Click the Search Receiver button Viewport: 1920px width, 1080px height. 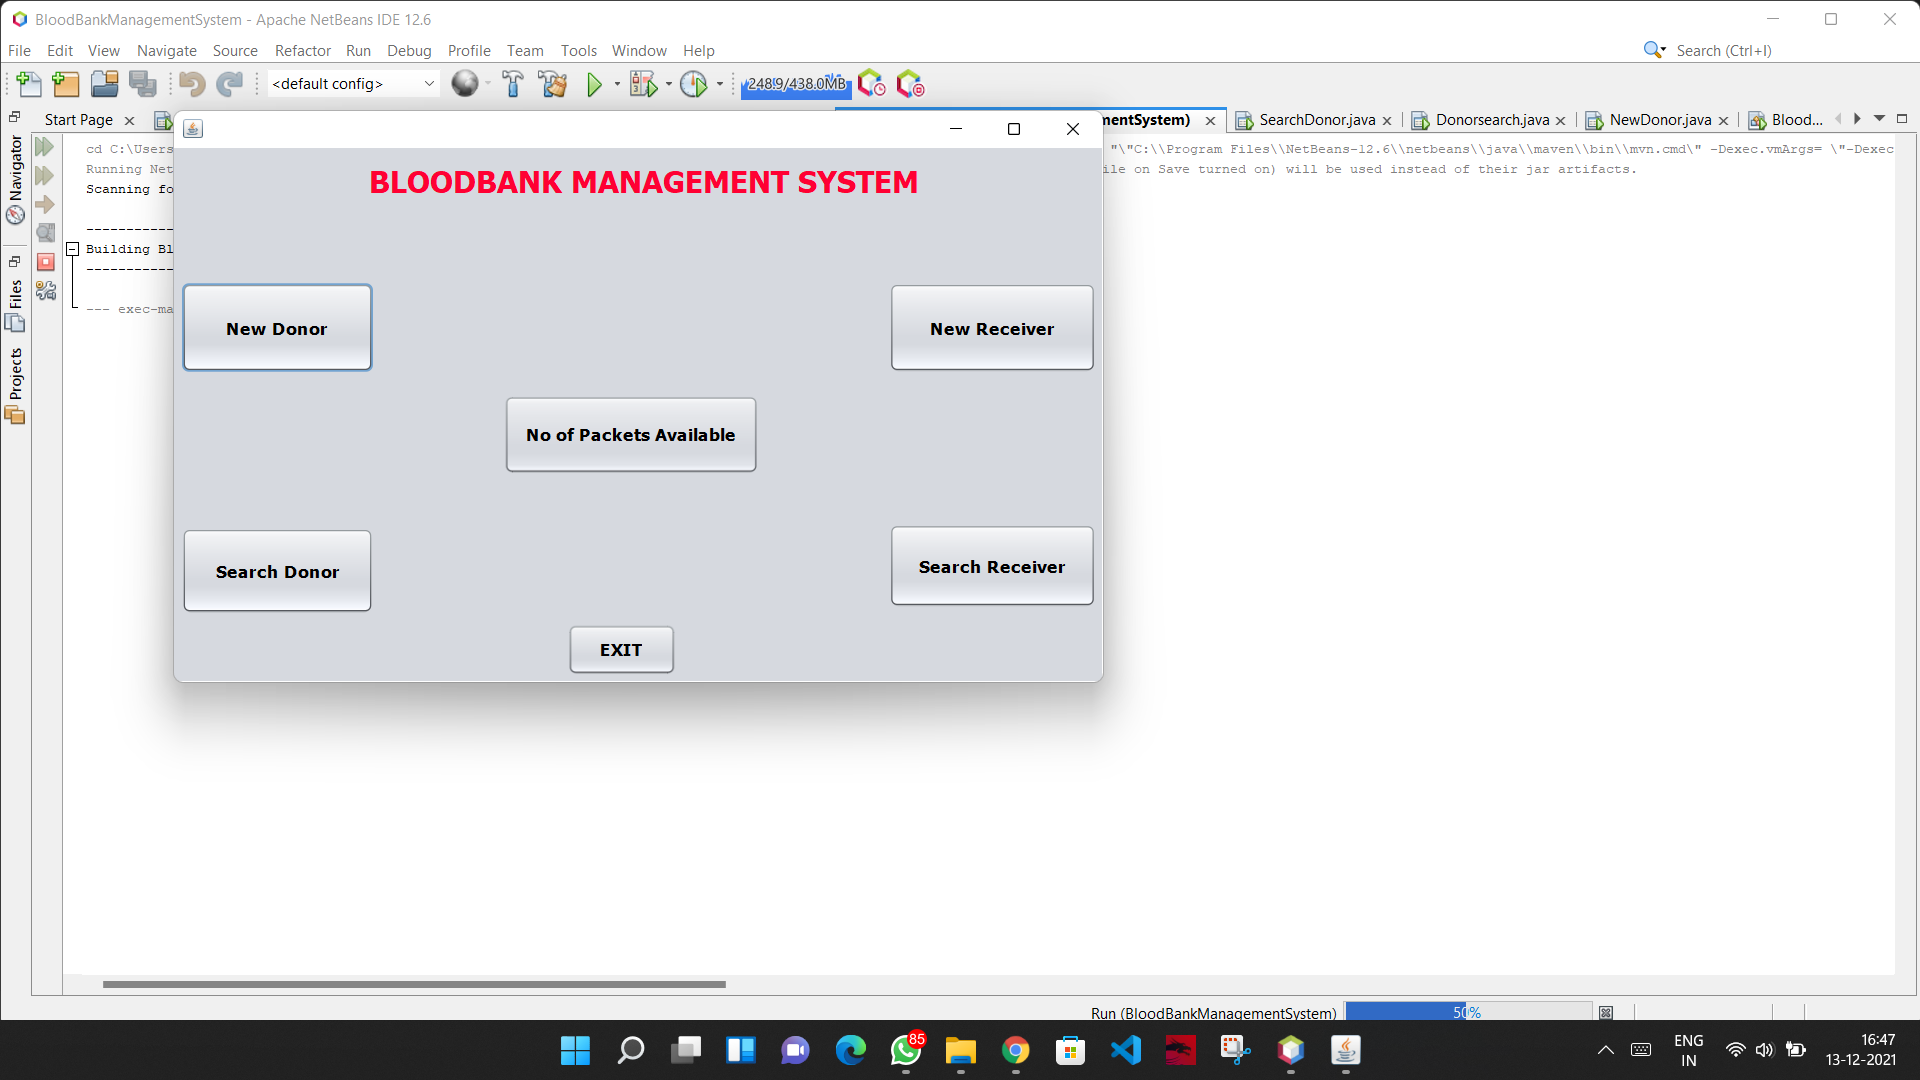[991, 566]
